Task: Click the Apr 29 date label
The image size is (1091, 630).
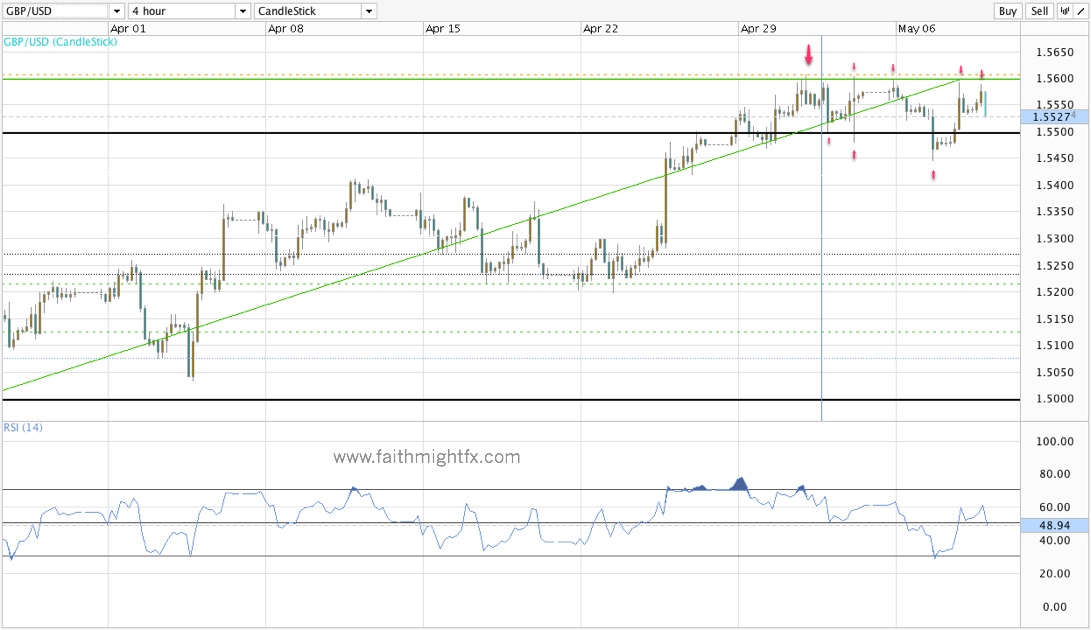Action: [x=758, y=29]
